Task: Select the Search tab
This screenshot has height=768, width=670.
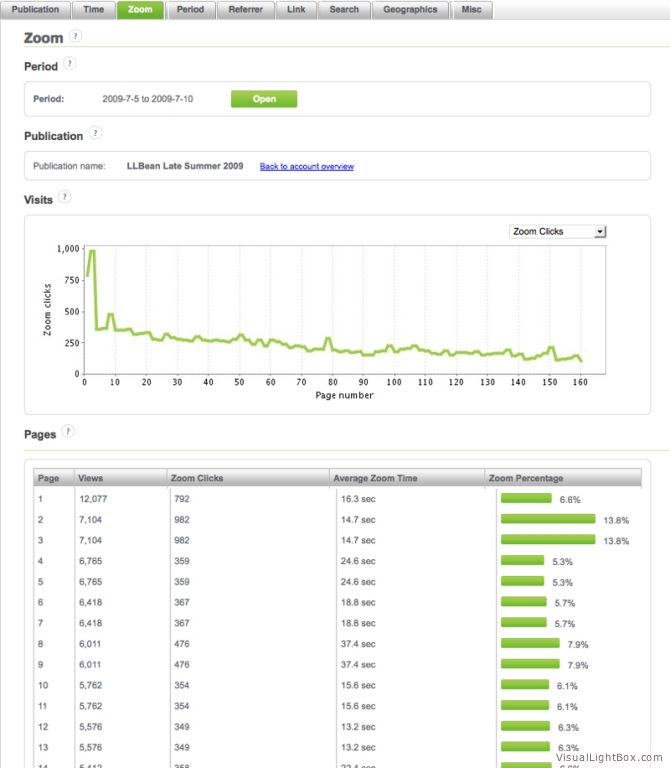Action: coord(344,9)
